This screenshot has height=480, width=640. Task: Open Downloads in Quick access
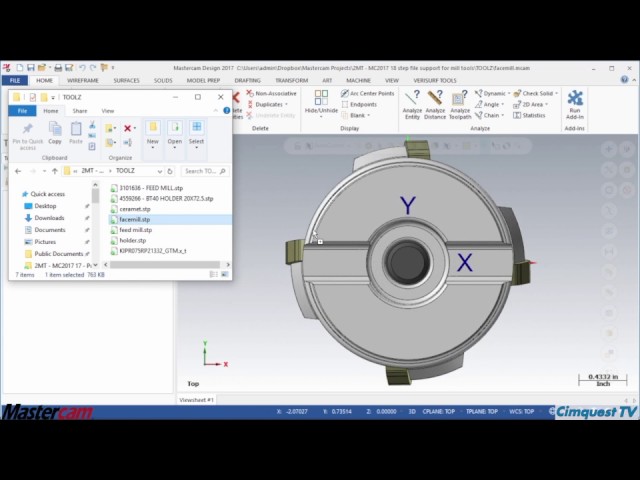coord(49,218)
